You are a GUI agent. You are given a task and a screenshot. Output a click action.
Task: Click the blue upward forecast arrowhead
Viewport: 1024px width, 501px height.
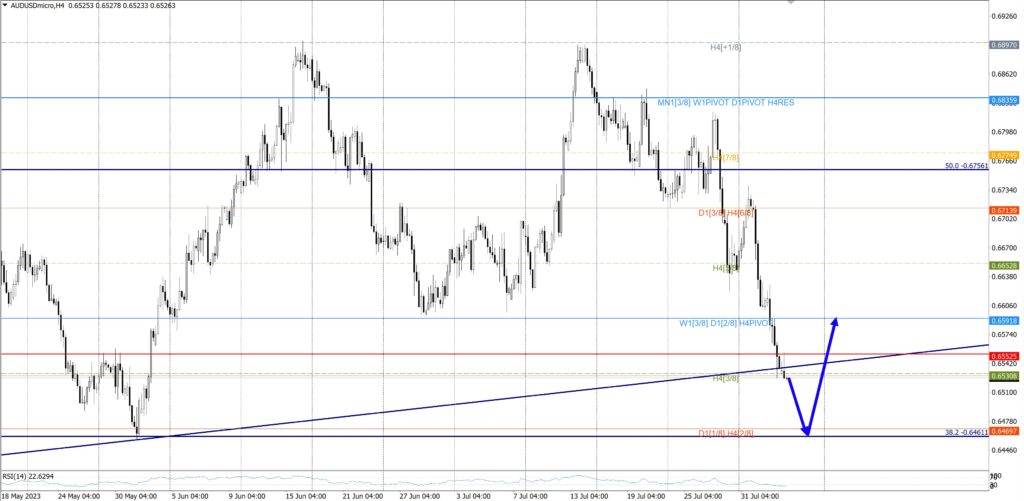(x=834, y=321)
